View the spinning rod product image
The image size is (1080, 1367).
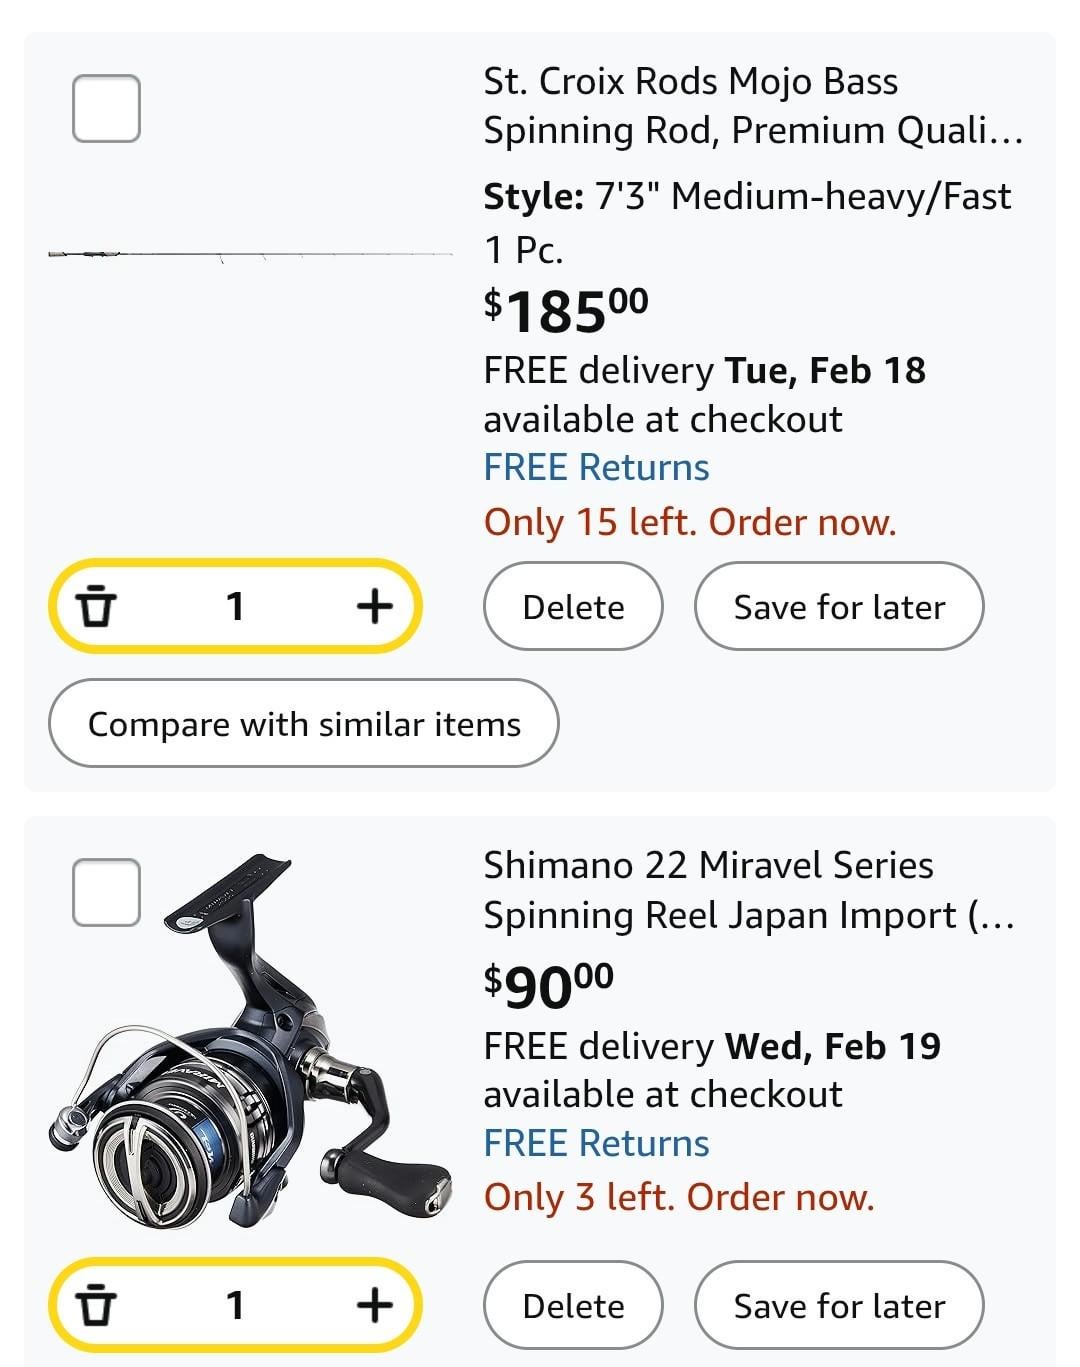(250, 256)
